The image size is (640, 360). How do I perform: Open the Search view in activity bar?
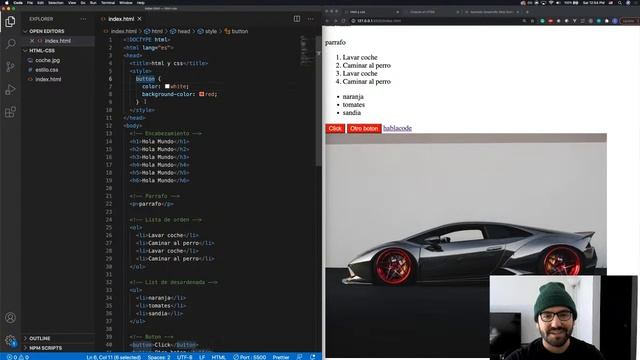coord(10,44)
